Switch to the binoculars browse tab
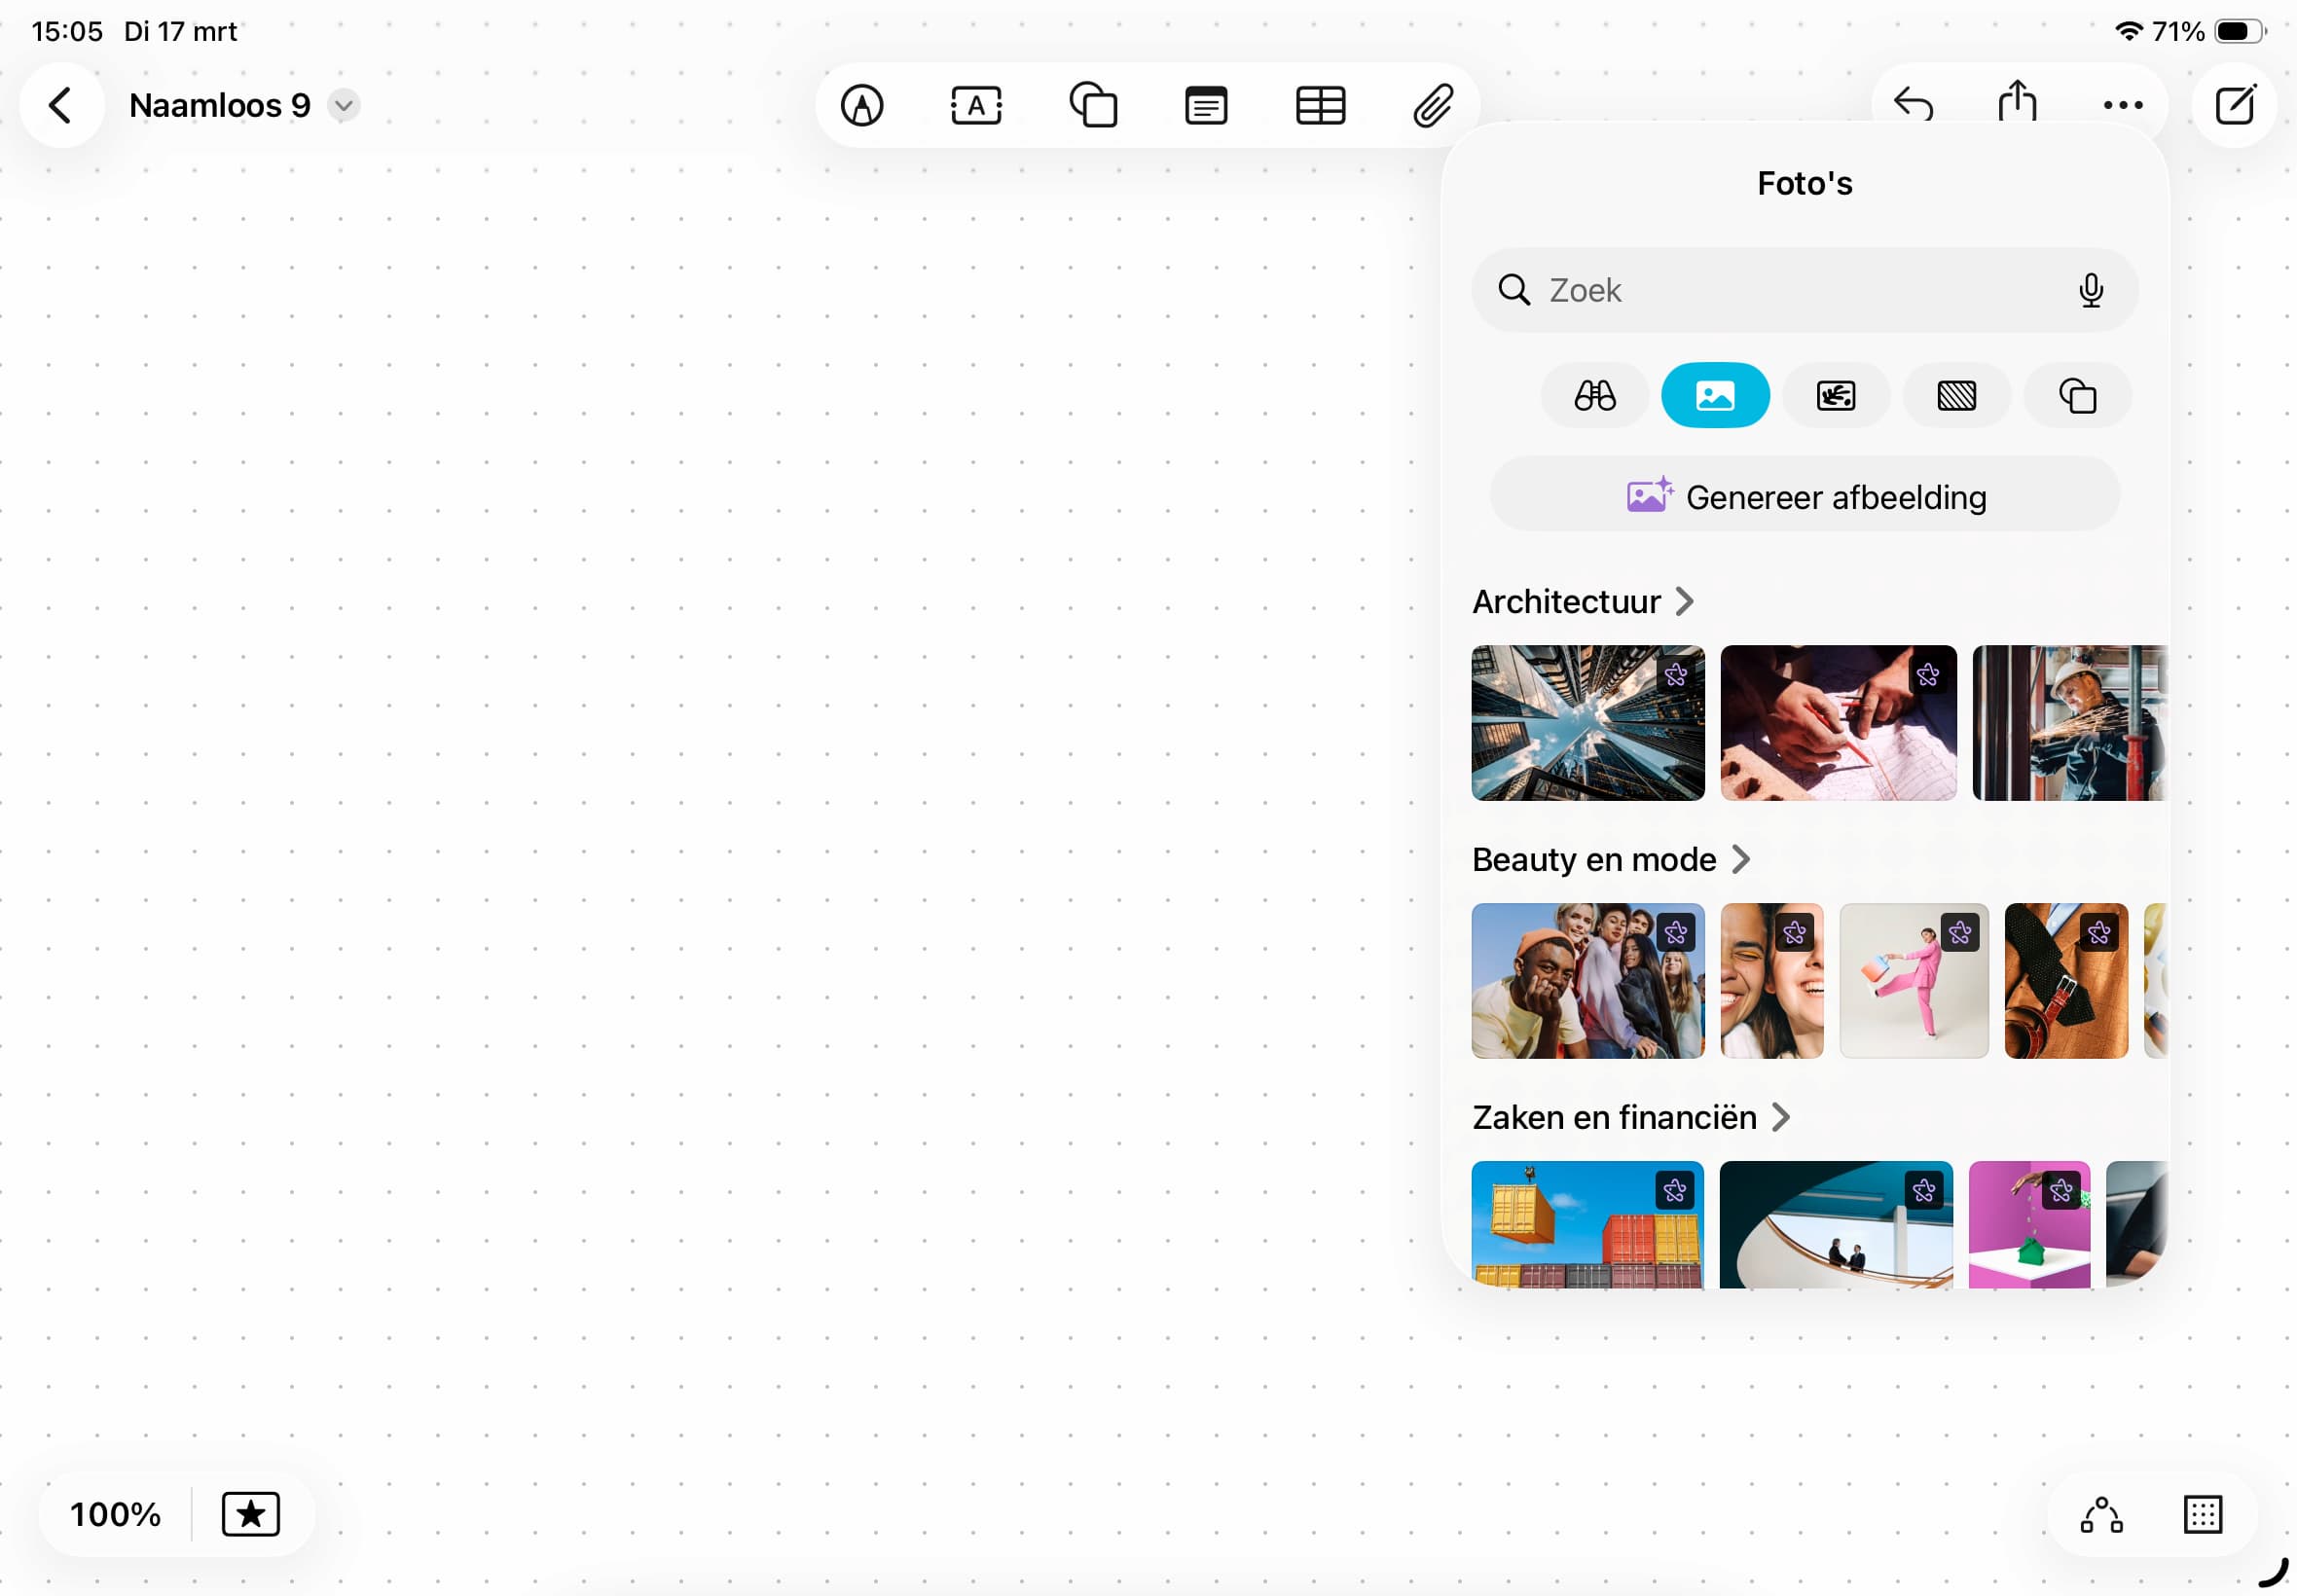Viewport: 2297px width, 1596px height. [x=1594, y=396]
